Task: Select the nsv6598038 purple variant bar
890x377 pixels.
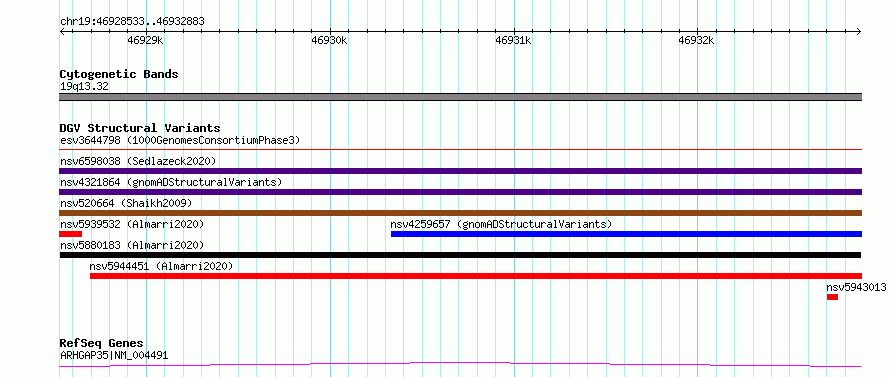Action: (460, 171)
